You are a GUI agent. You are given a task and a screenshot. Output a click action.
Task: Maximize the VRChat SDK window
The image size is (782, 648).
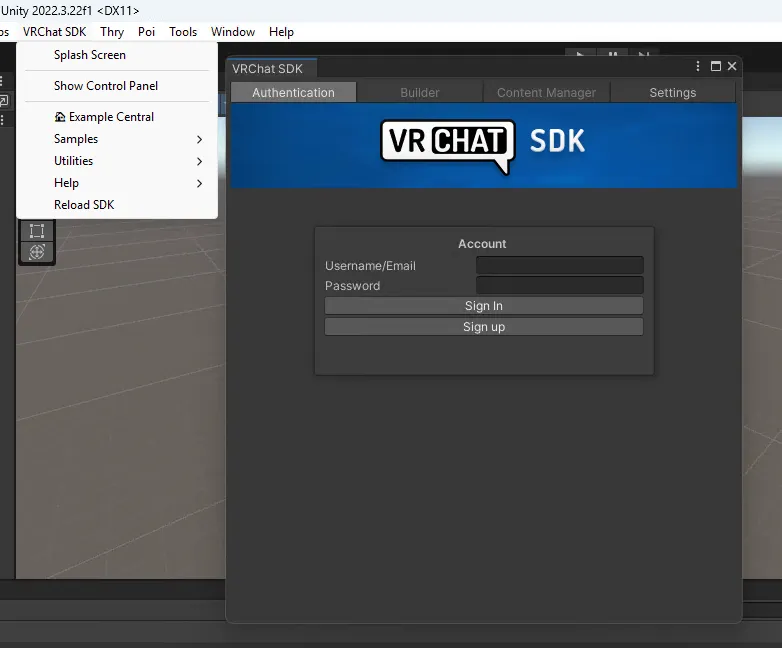coord(716,66)
